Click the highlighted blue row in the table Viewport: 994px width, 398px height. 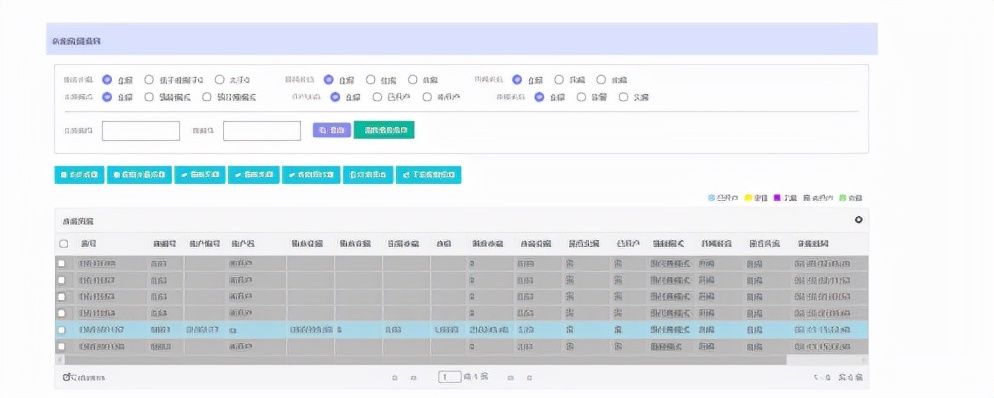pos(462,330)
